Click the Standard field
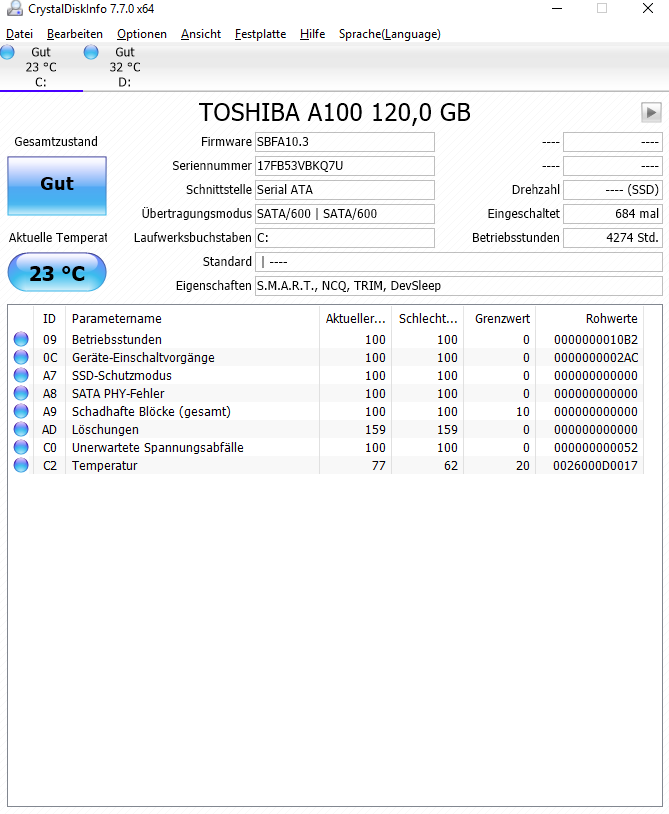669x814 pixels. point(459,262)
